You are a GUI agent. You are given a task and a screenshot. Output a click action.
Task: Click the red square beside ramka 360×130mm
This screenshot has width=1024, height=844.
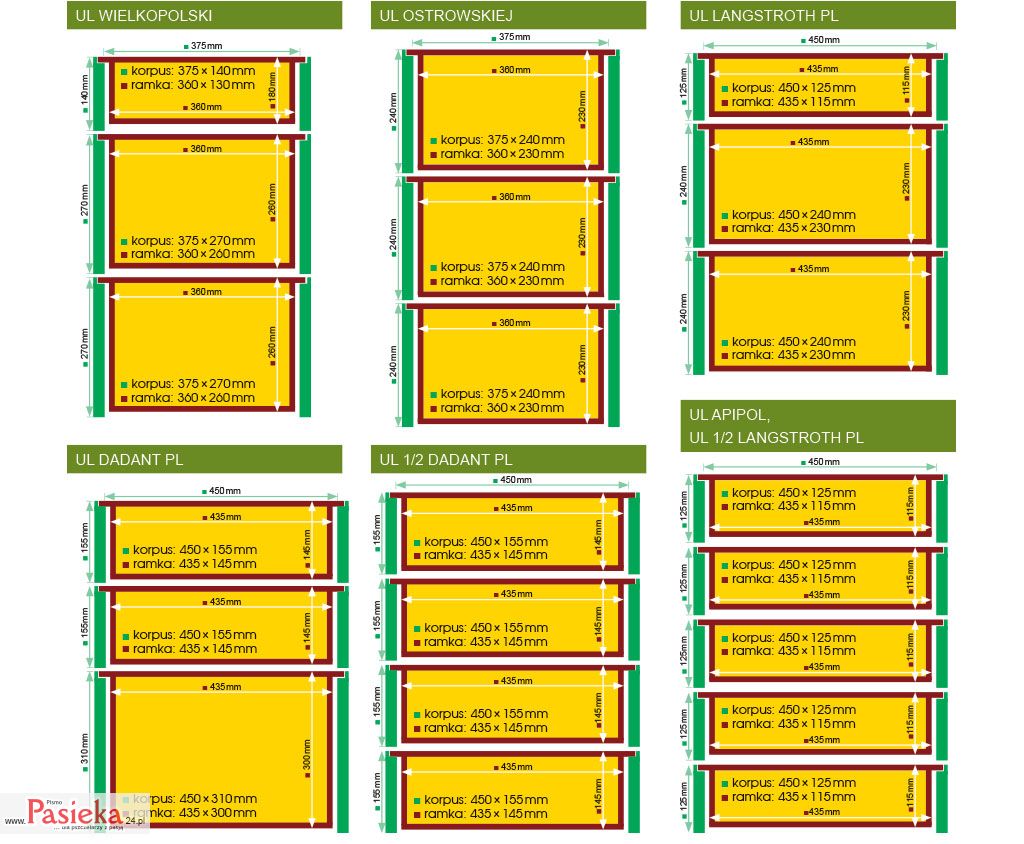tap(124, 86)
